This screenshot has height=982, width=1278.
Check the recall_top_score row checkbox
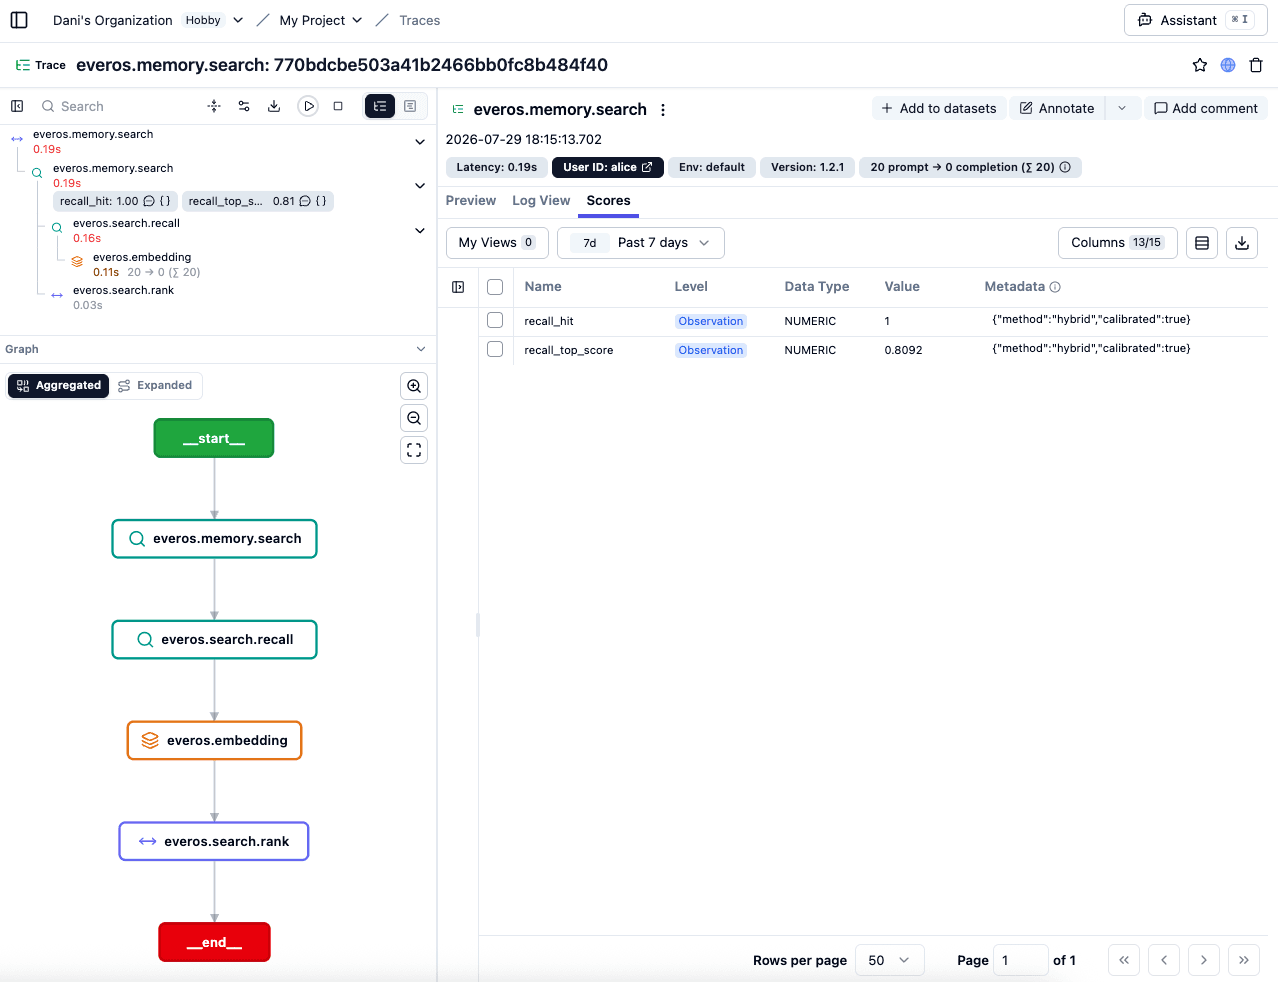tap(495, 349)
